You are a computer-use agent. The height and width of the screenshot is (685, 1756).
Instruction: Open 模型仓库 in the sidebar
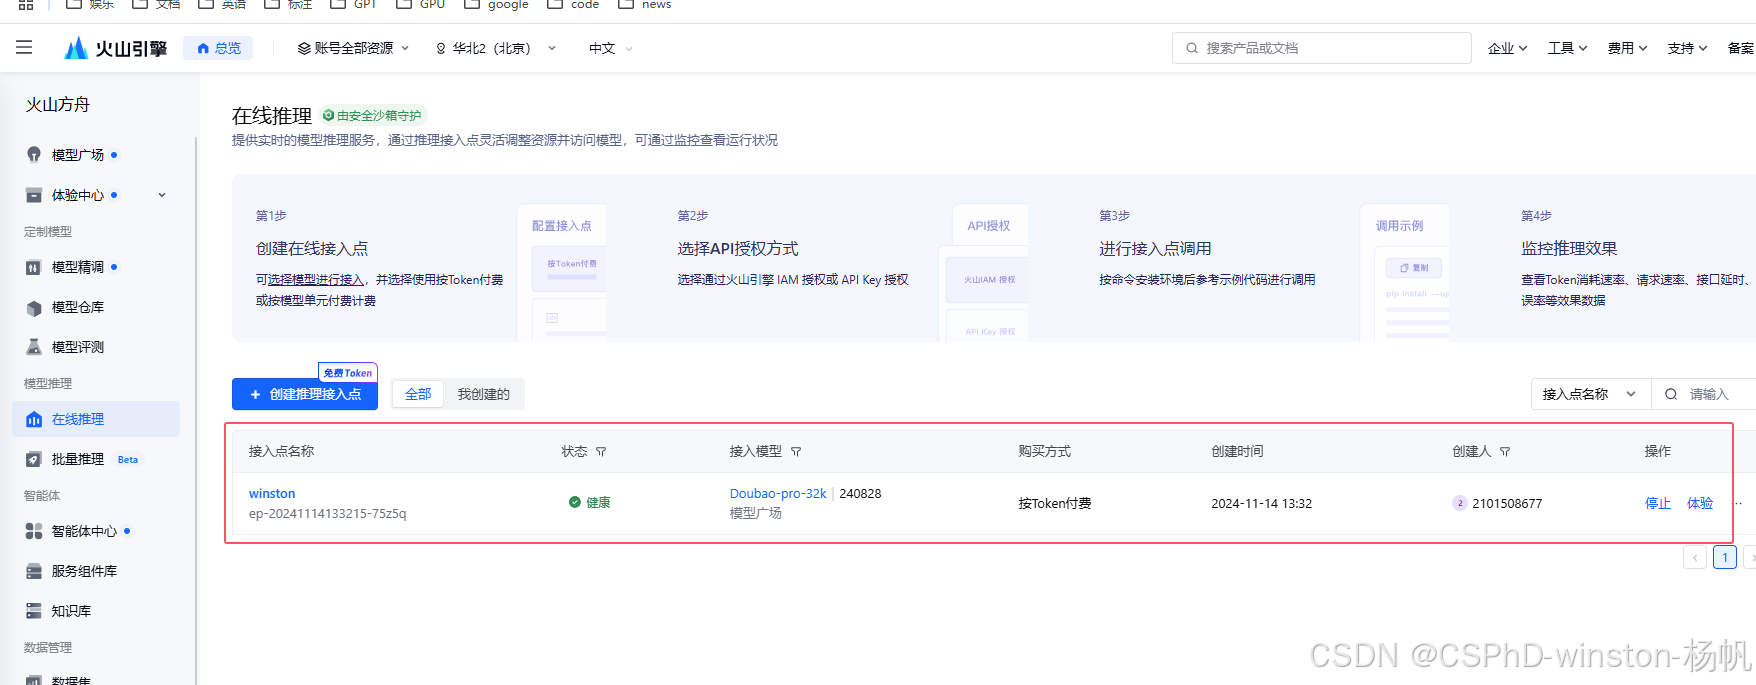[78, 307]
